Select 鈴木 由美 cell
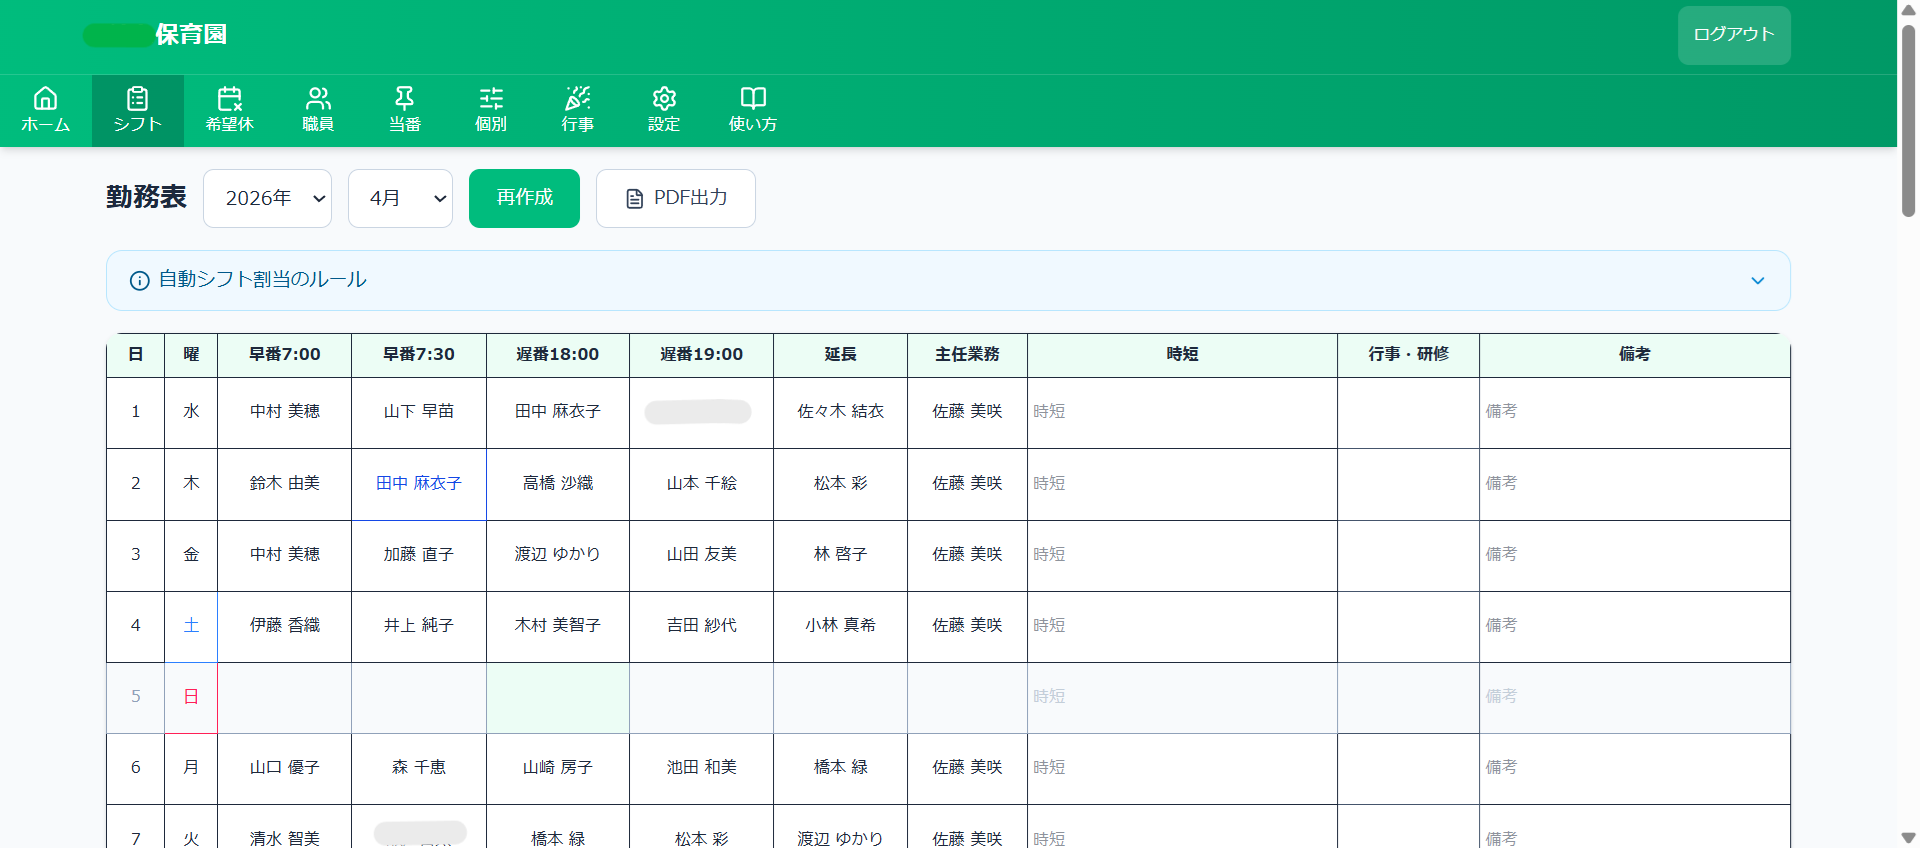1920x850 pixels. (x=284, y=484)
